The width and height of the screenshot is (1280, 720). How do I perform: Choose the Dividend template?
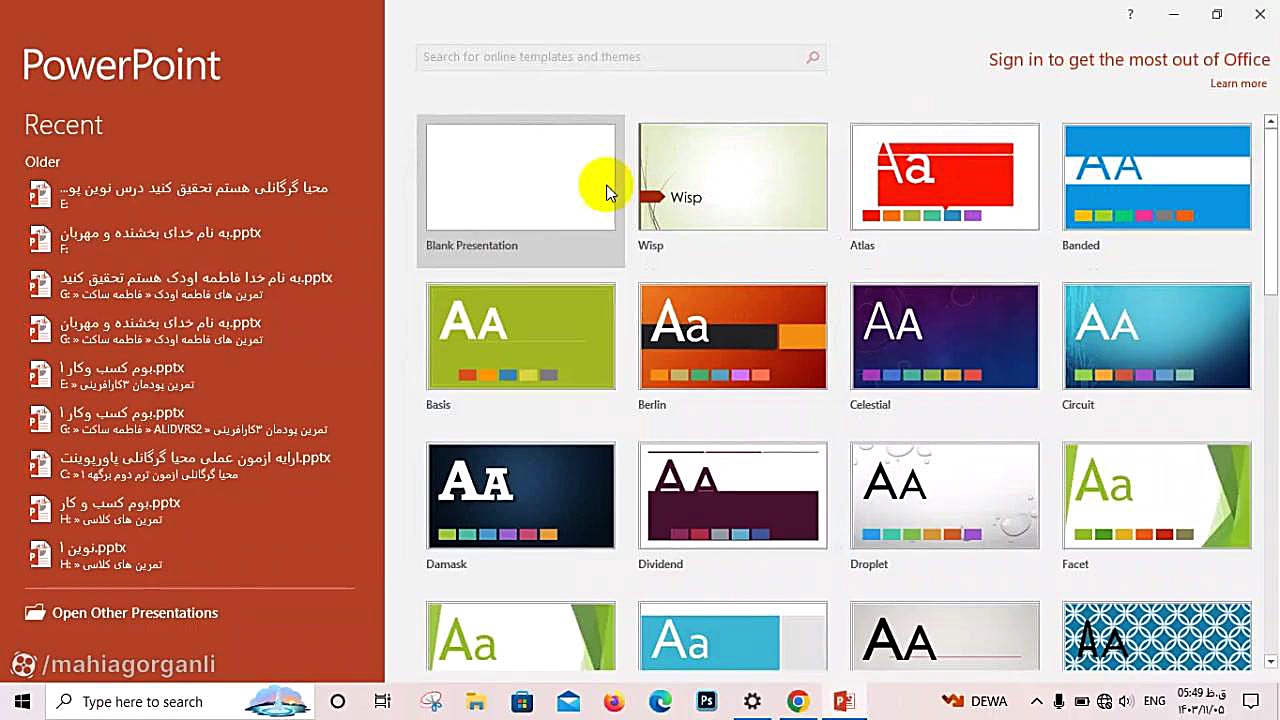coord(733,496)
